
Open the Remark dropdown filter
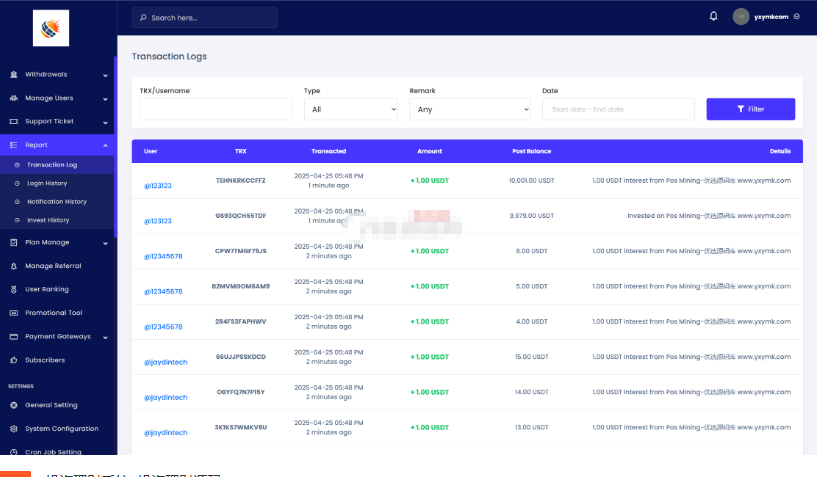470,109
